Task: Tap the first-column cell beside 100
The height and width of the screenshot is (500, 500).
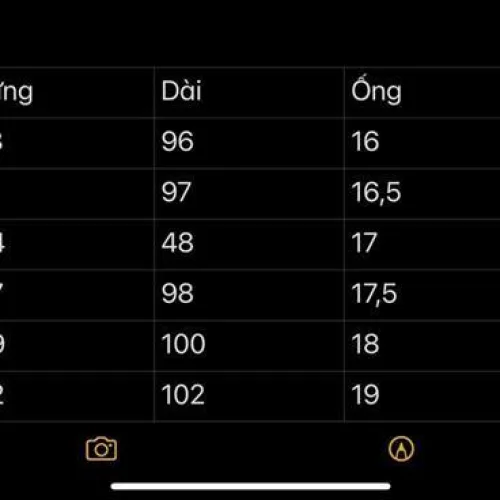Action: coord(77,346)
